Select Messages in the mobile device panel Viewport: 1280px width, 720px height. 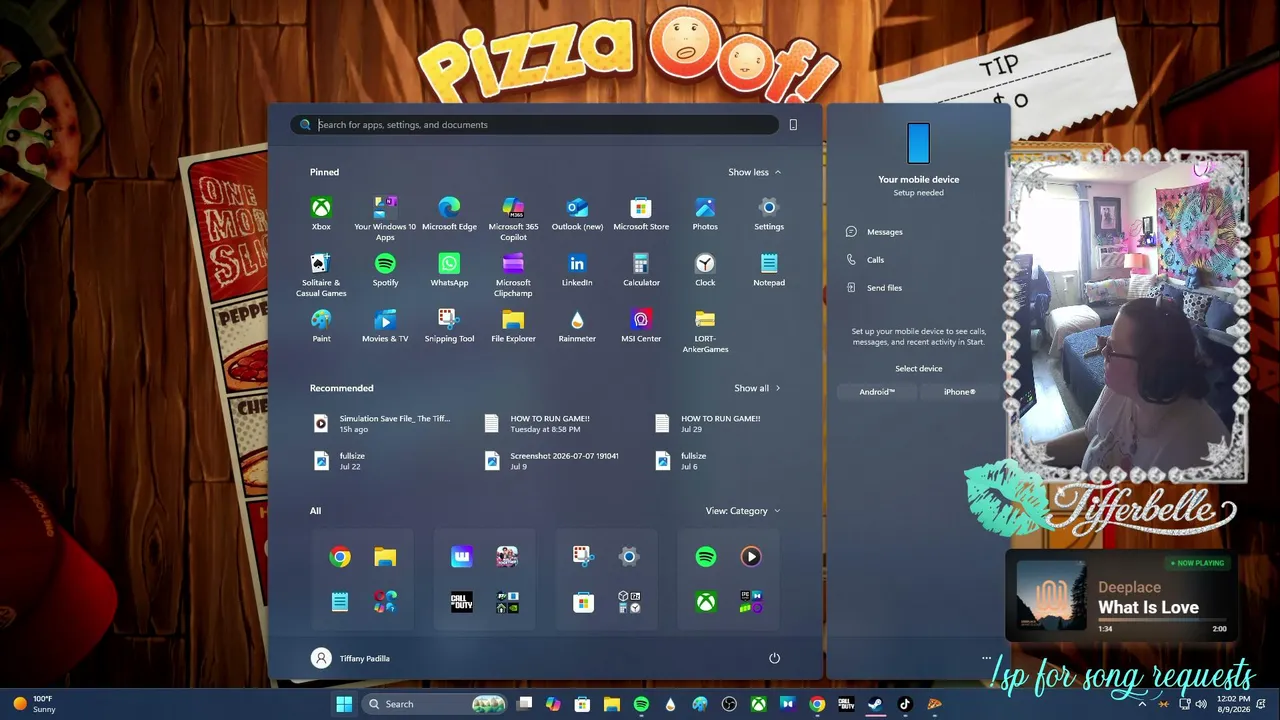[874, 232]
